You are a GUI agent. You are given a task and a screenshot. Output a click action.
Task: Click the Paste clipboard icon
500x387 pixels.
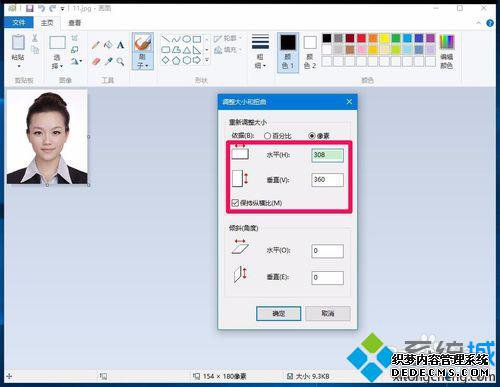tap(18, 42)
